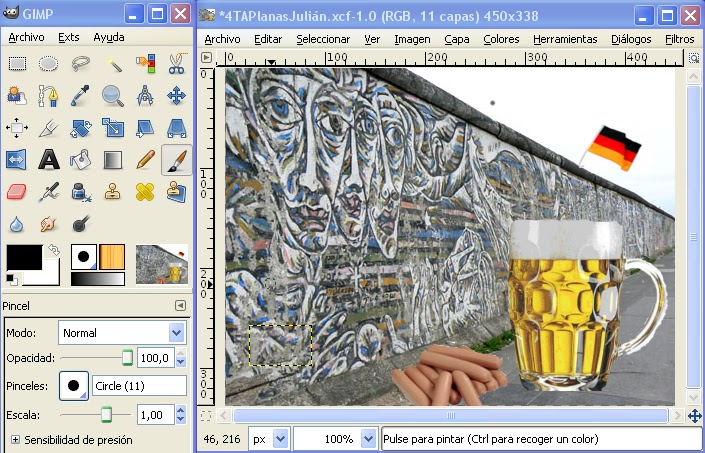Select the Rotate tool
This screenshot has width=705, height=453.
[x=80, y=128]
